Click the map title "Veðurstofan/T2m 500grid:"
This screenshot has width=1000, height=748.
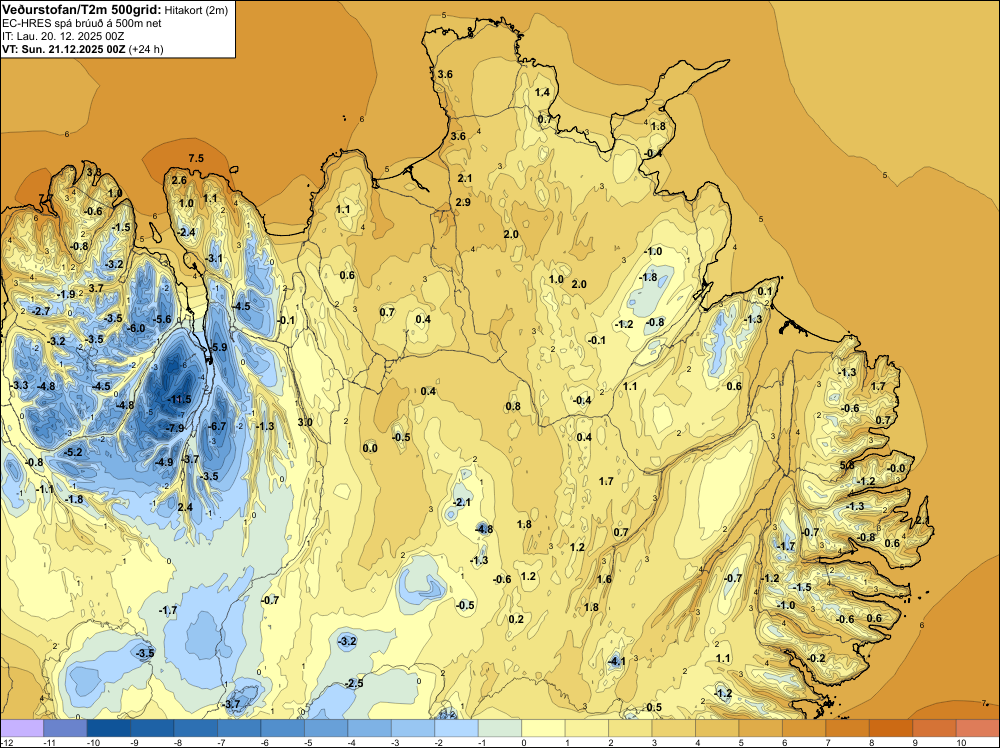(82, 10)
